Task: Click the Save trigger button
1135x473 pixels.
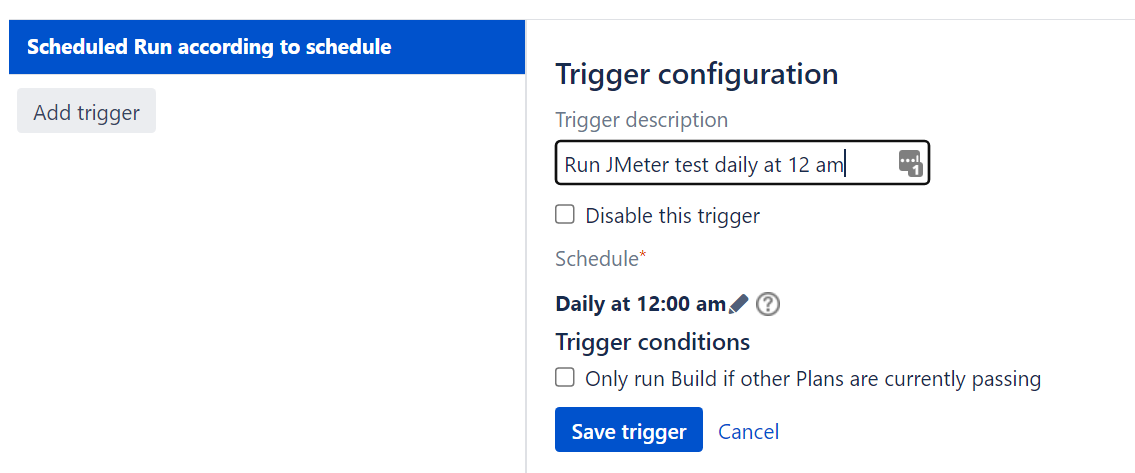Action: pyautogui.click(x=629, y=430)
